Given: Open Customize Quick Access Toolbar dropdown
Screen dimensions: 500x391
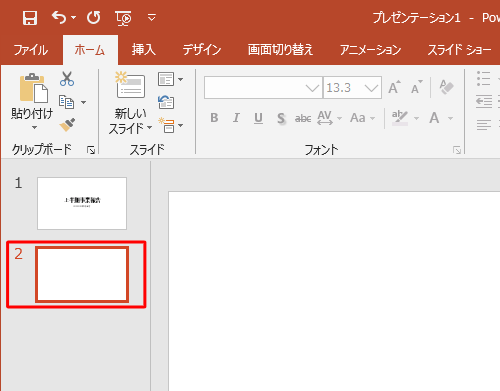Looking at the screenshot, I should tap(152, 17).
